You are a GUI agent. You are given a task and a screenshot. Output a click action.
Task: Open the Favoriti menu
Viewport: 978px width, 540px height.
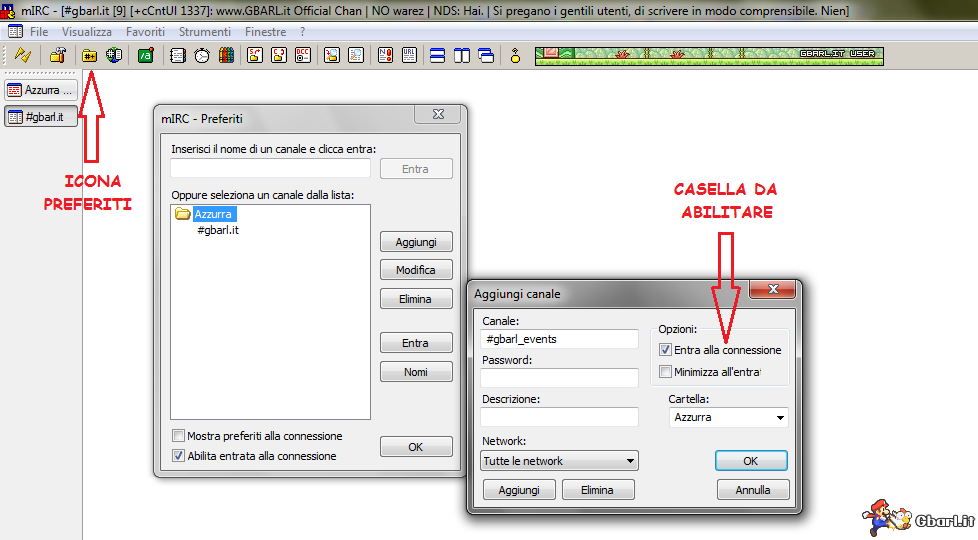point(145,32)
